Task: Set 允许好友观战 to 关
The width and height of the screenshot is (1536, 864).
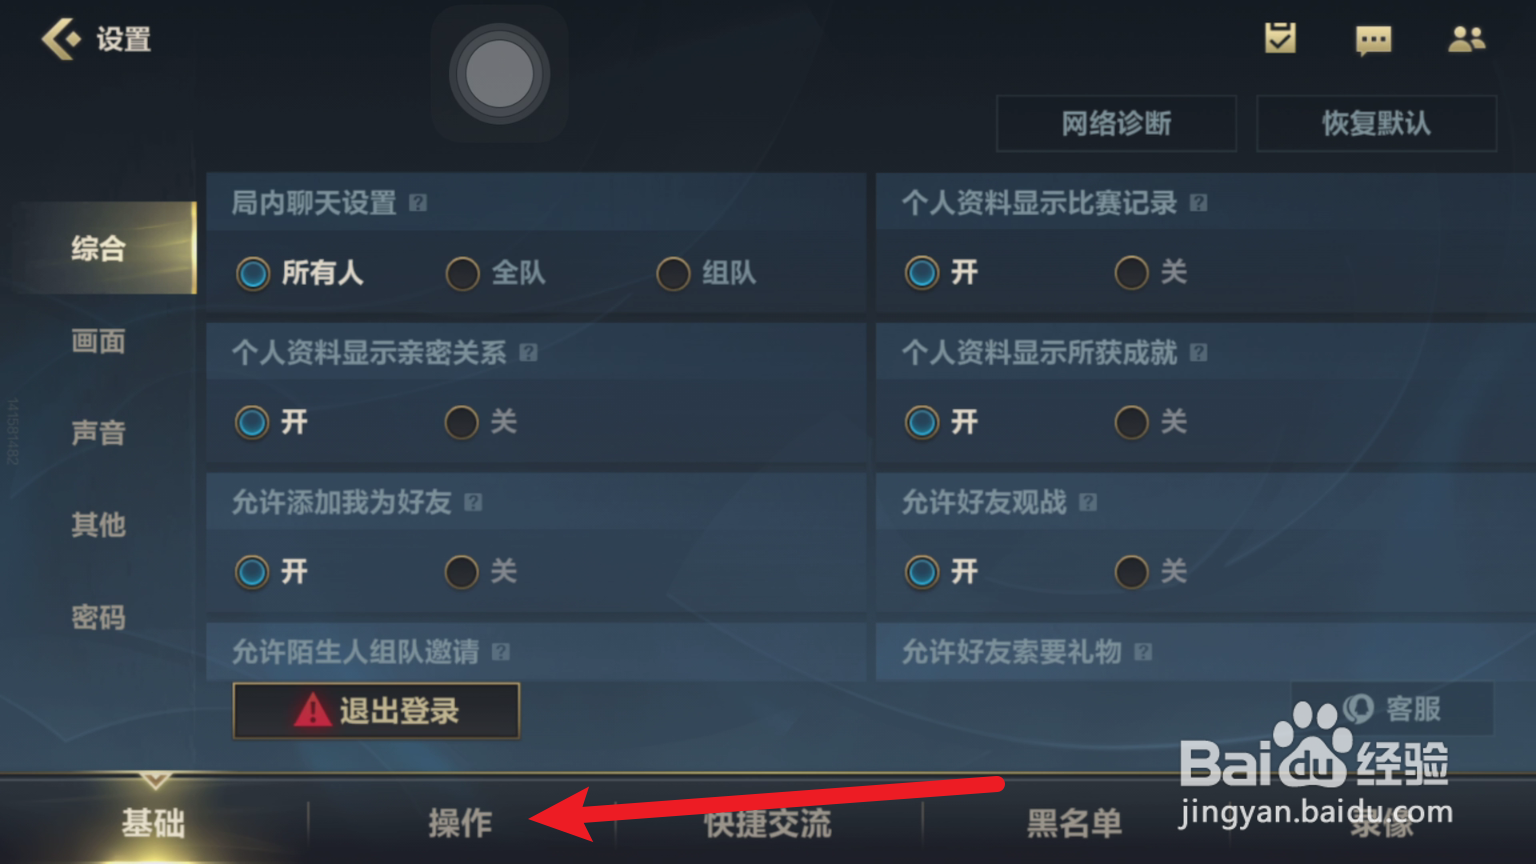Action: [1151, 571]
